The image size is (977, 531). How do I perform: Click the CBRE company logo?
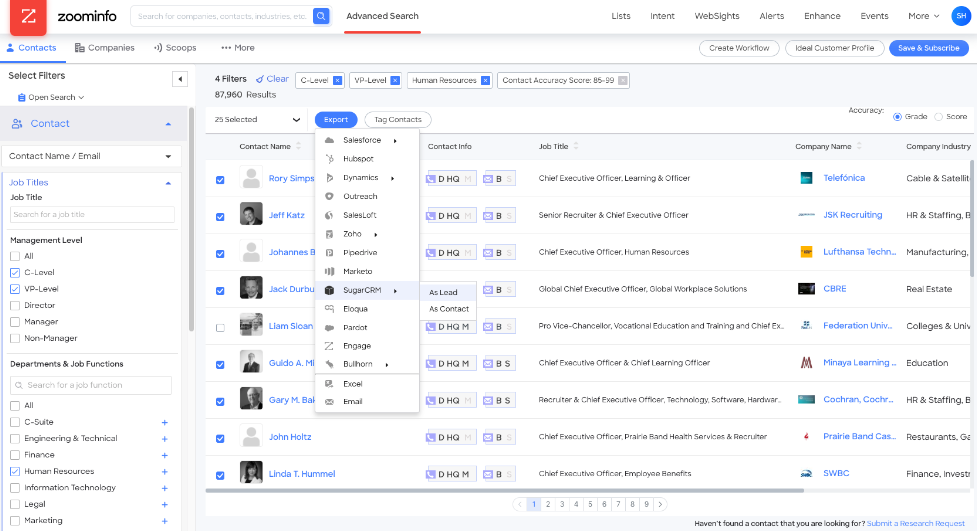click(806, 289)
